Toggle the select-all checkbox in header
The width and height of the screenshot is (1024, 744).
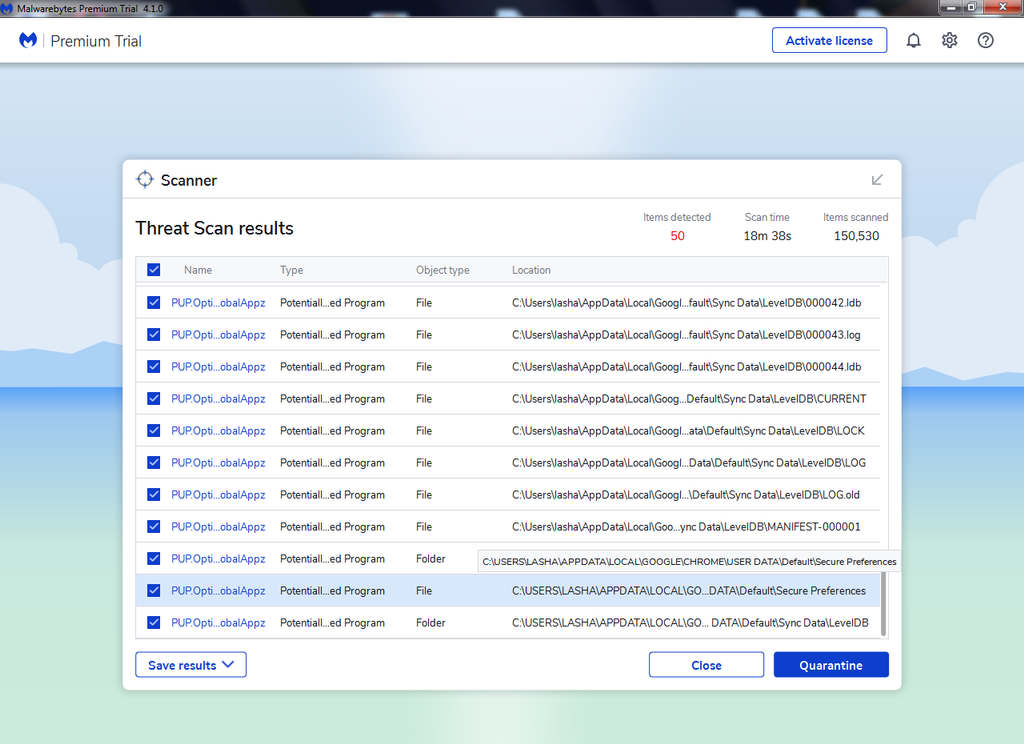pos(153,270)
